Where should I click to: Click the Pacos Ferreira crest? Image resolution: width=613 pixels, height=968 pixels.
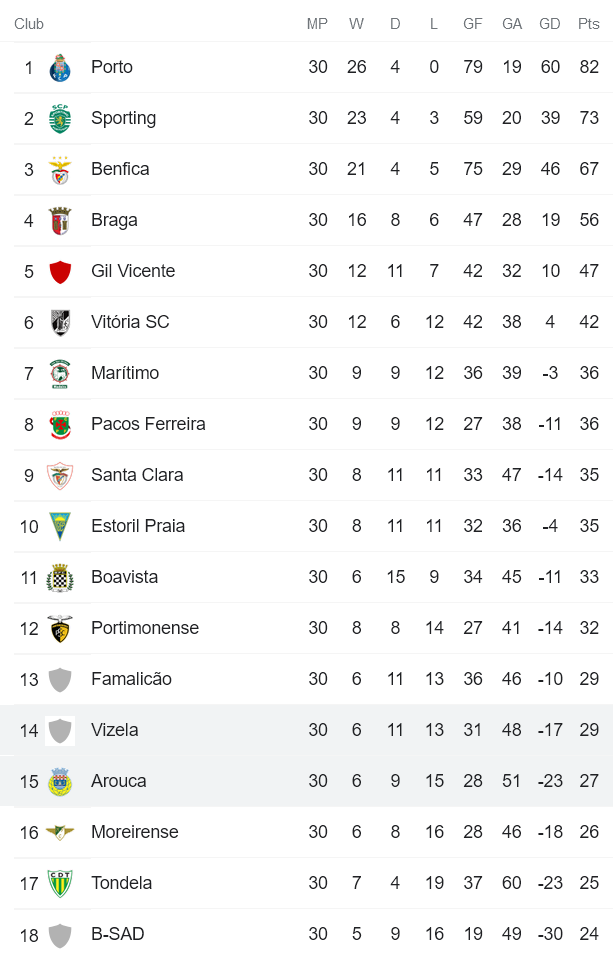(60, 425)
